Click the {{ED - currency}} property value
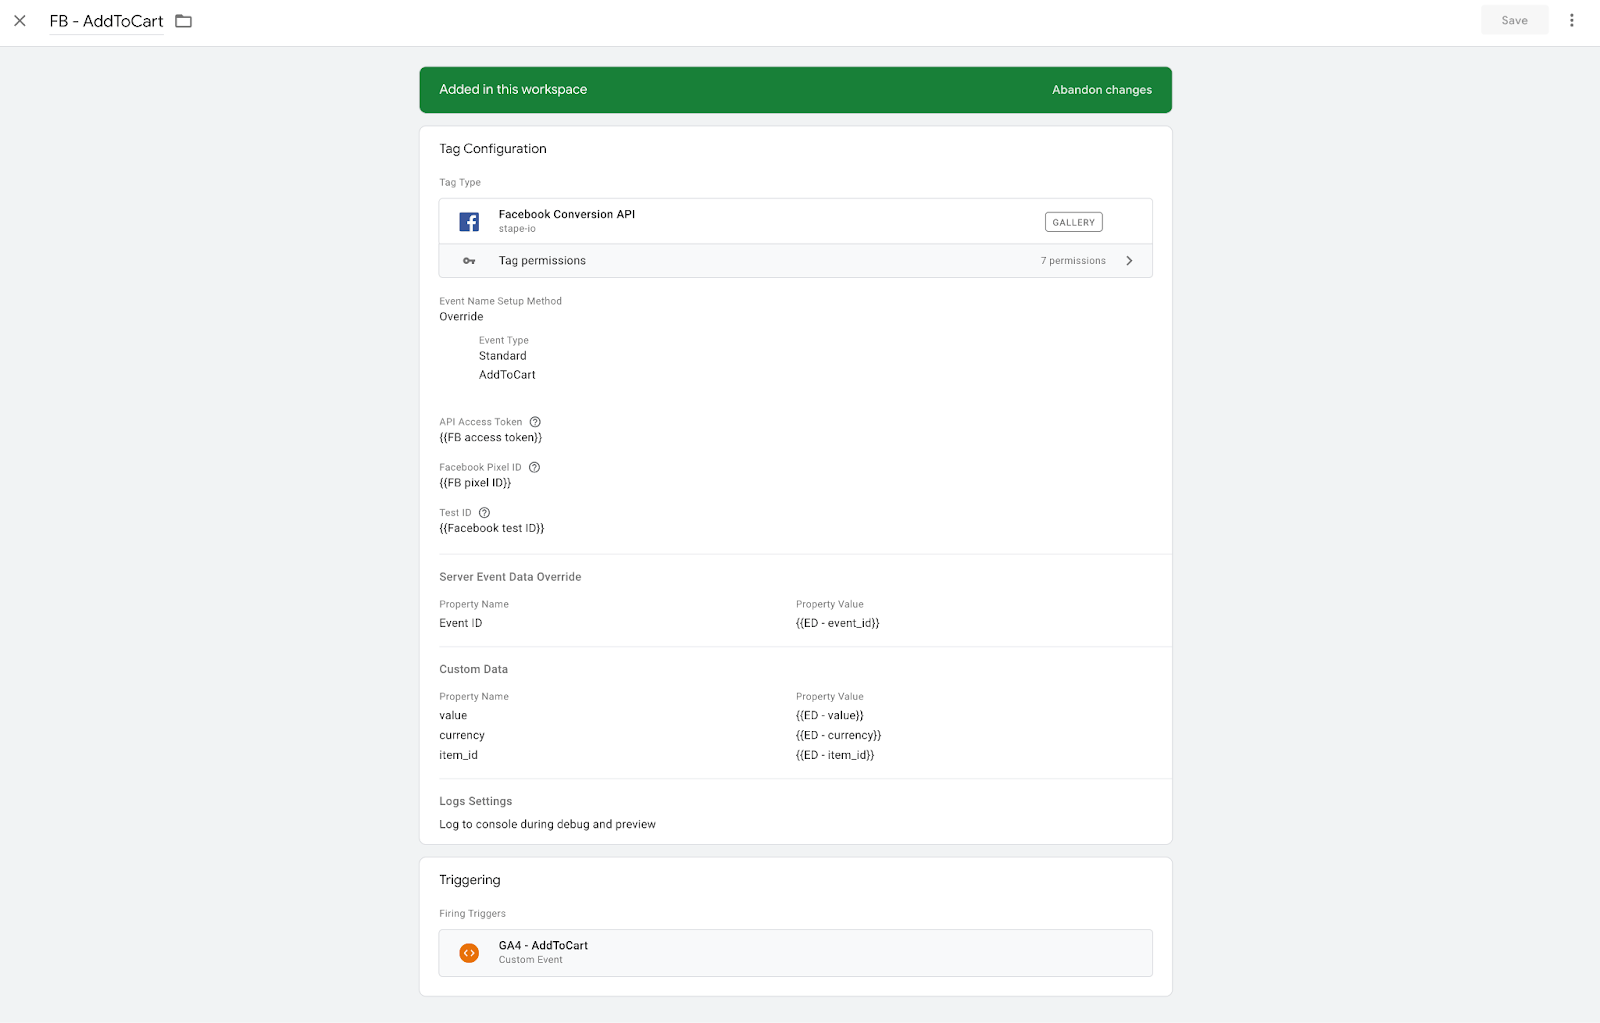 tap(838, 736)
